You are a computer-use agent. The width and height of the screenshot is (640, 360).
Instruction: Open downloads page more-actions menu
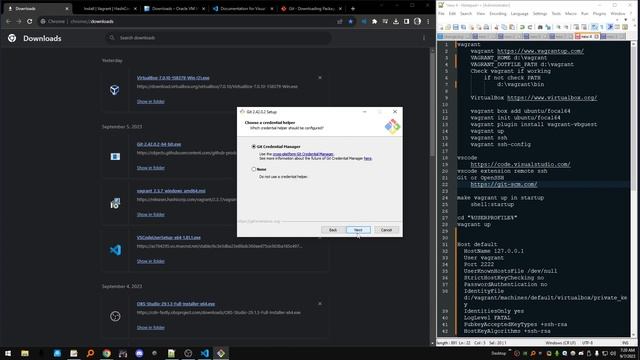click(424, 38)
